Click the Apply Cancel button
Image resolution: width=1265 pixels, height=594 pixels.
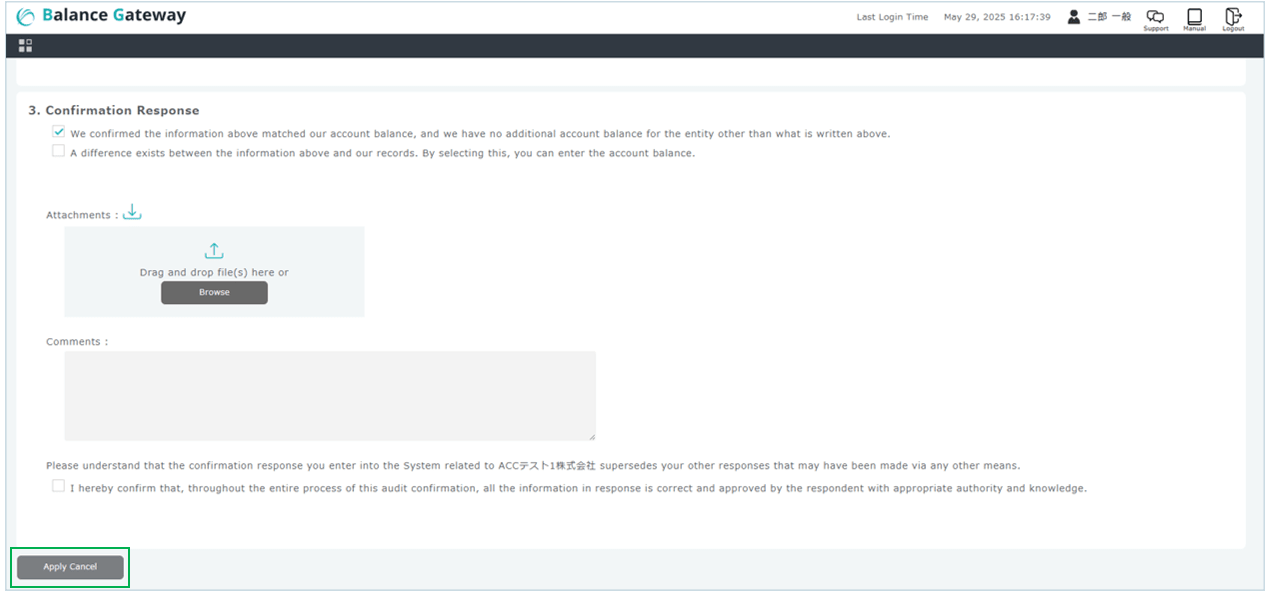[x=70, y=567]
